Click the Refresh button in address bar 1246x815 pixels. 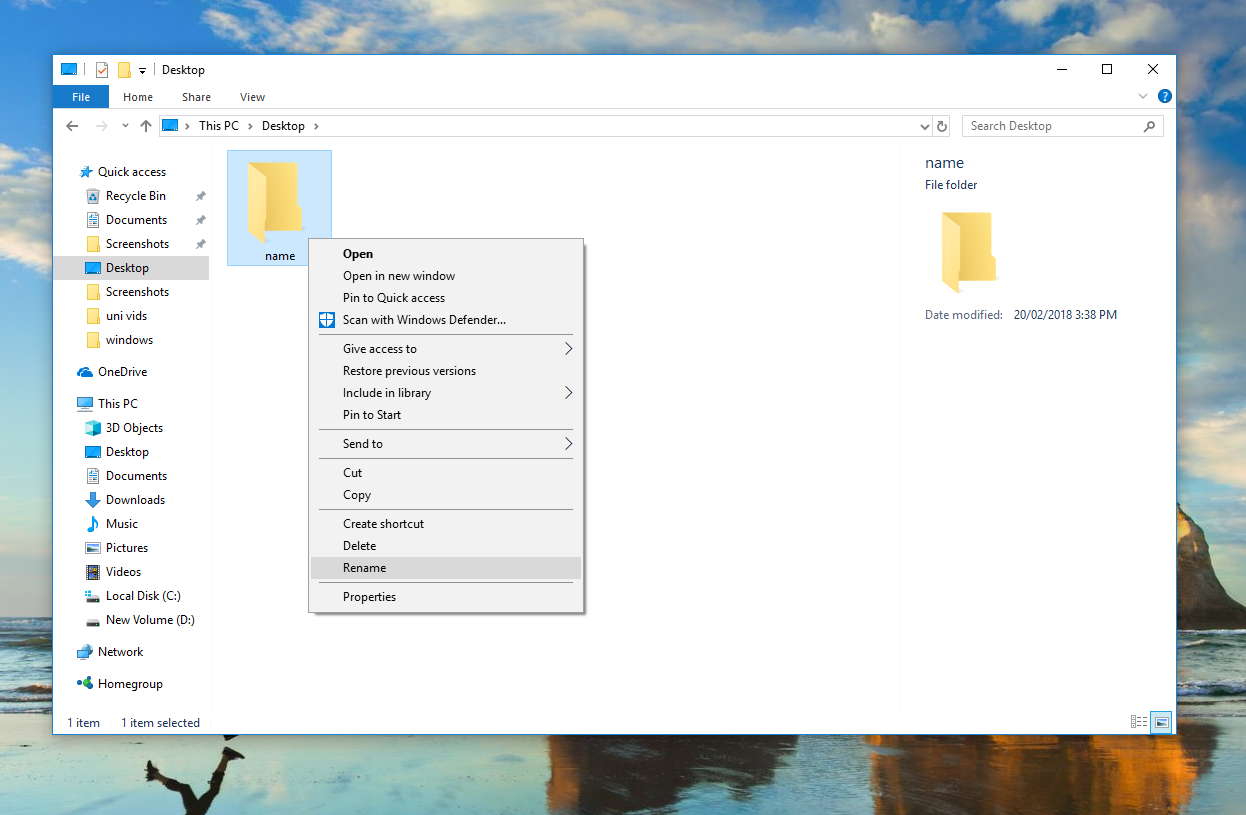tap(942, 126)
